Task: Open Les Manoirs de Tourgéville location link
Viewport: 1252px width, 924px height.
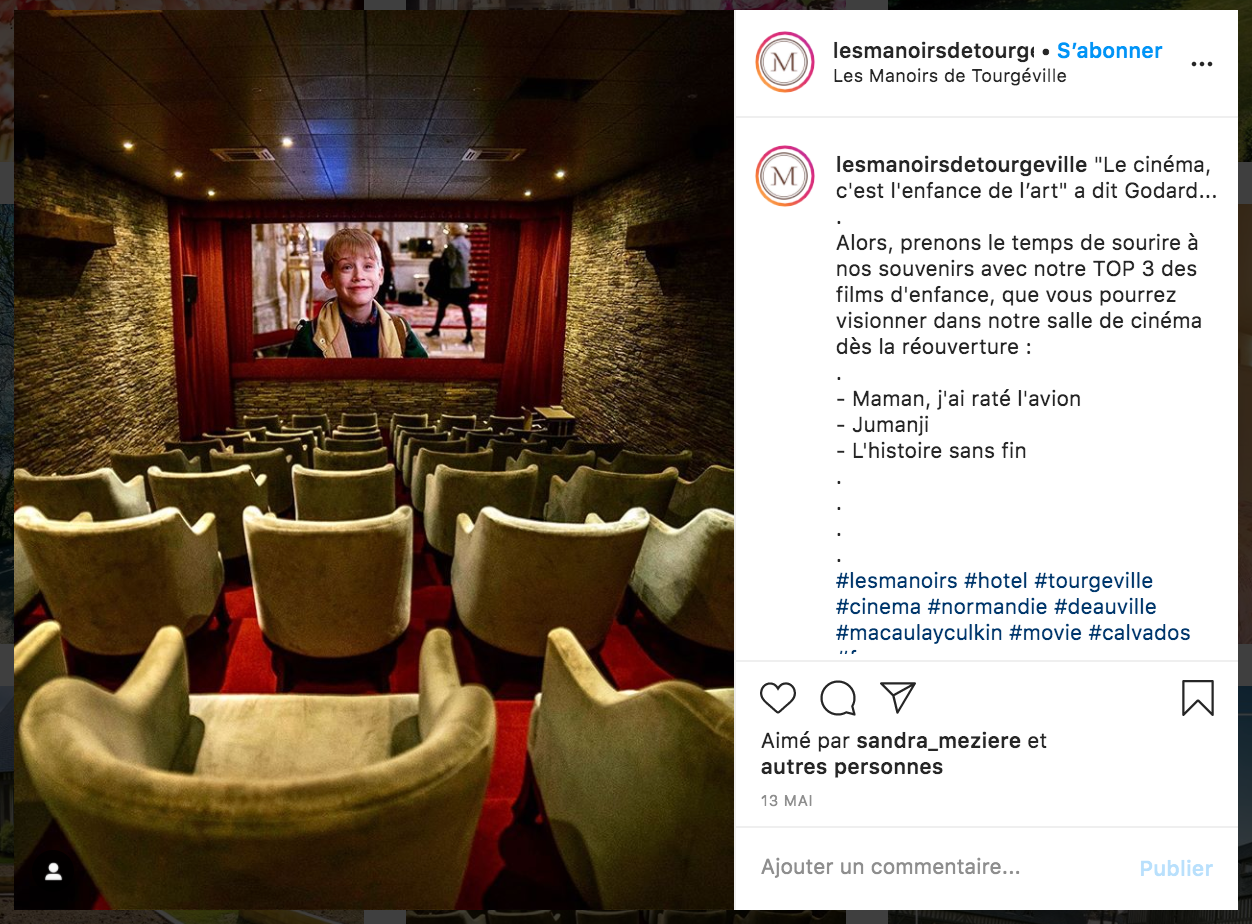Action: coord(950,76)
